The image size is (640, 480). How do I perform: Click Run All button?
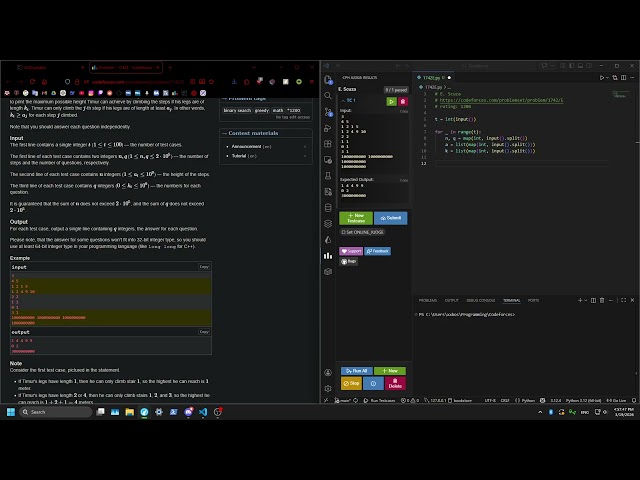[x=356, y=371]
